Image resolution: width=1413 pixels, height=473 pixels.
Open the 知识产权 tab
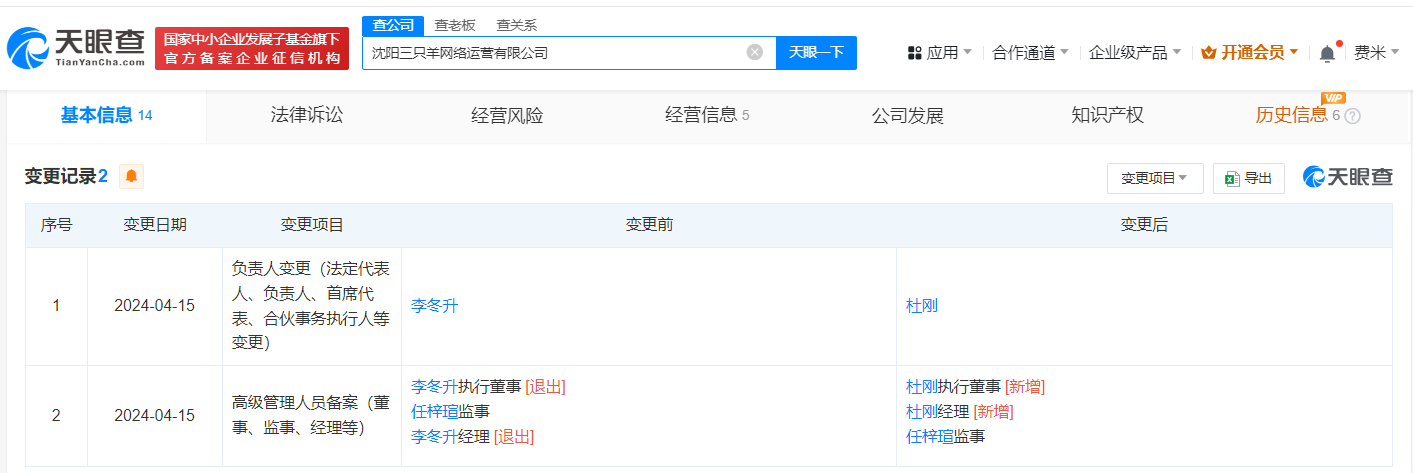(x=1107, y=115)
